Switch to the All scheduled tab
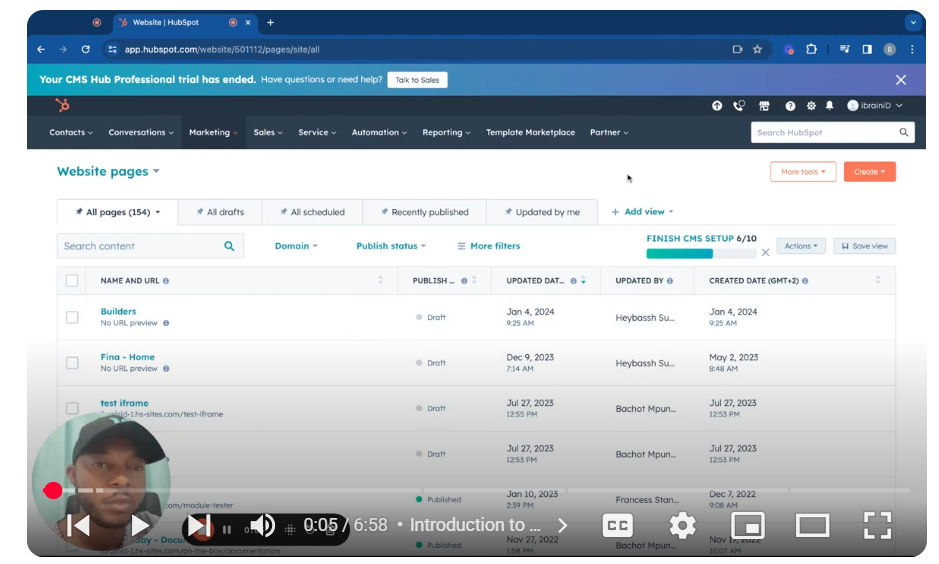 tap(312, 212)
